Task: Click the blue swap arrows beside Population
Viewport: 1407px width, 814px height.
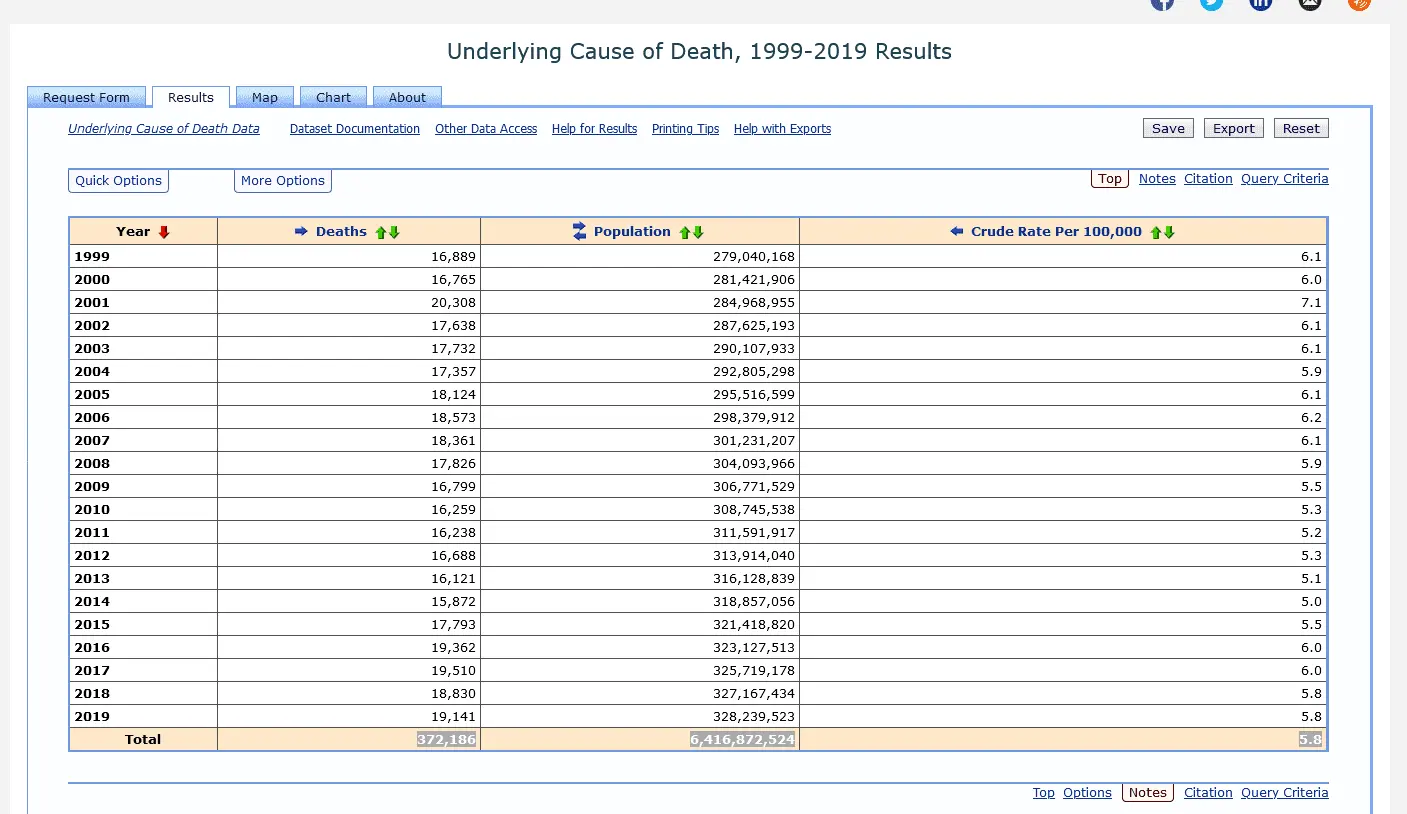Action: click(x=579, y=232)
